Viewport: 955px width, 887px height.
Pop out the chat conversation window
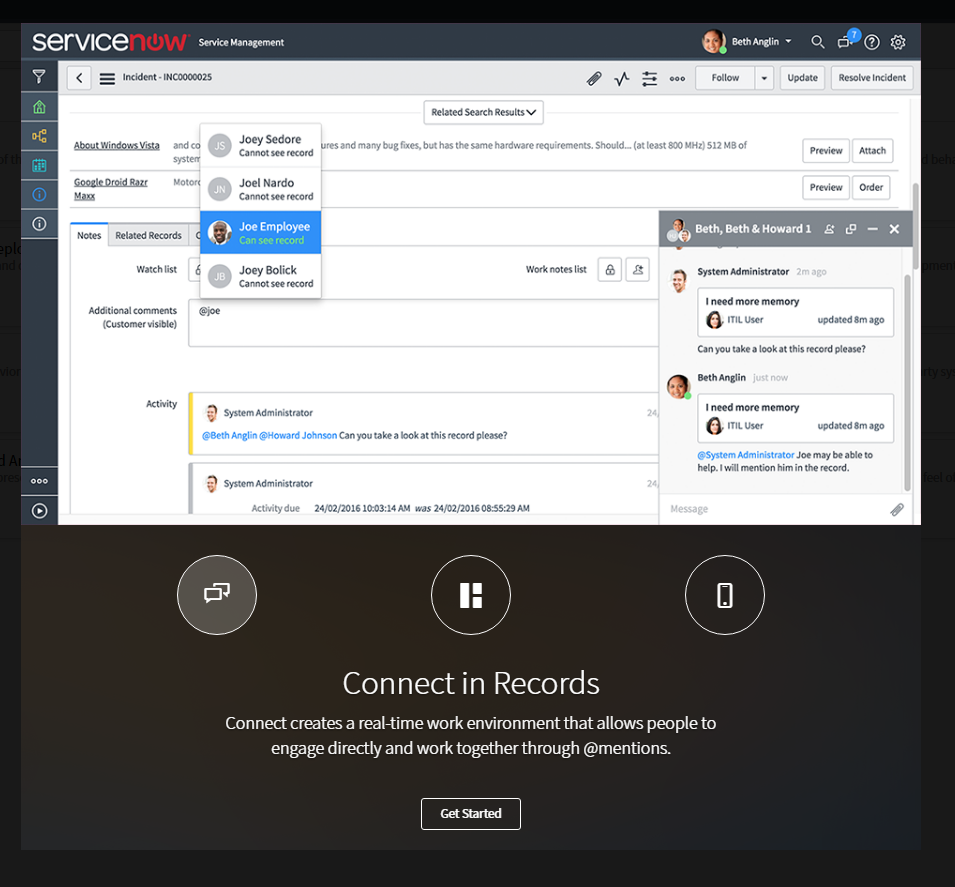(x=851, y=229)
